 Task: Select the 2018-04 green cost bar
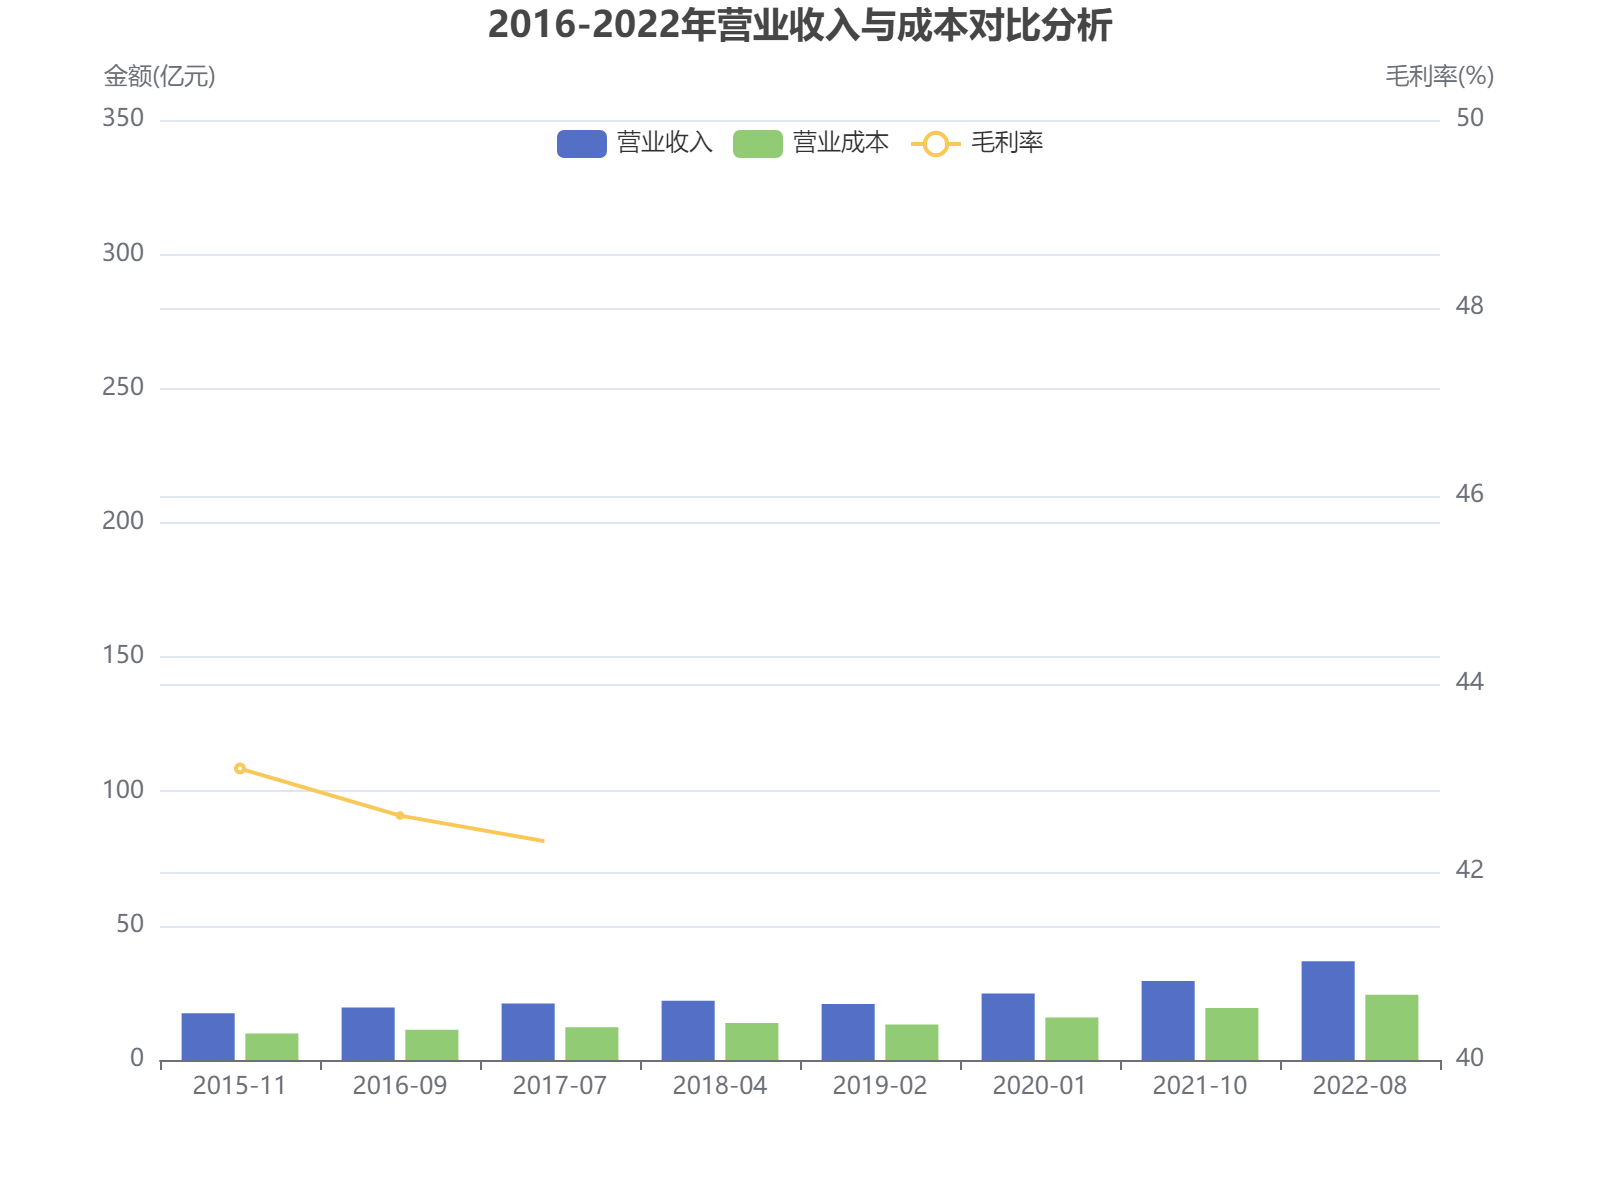coord(752,1042)
